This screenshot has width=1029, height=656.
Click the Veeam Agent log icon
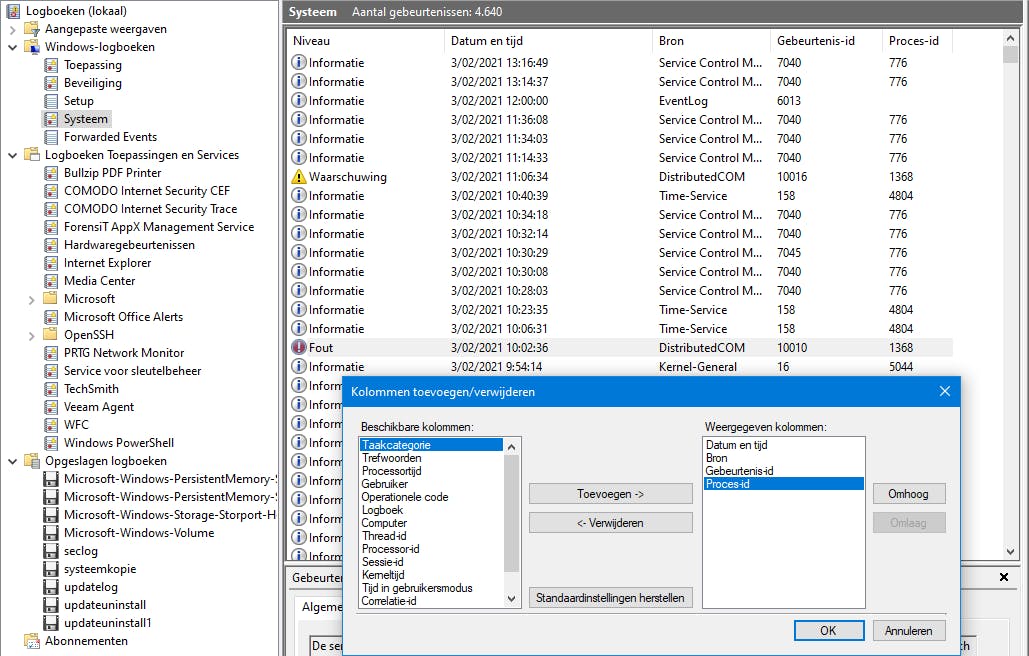(x=51, y=407)
